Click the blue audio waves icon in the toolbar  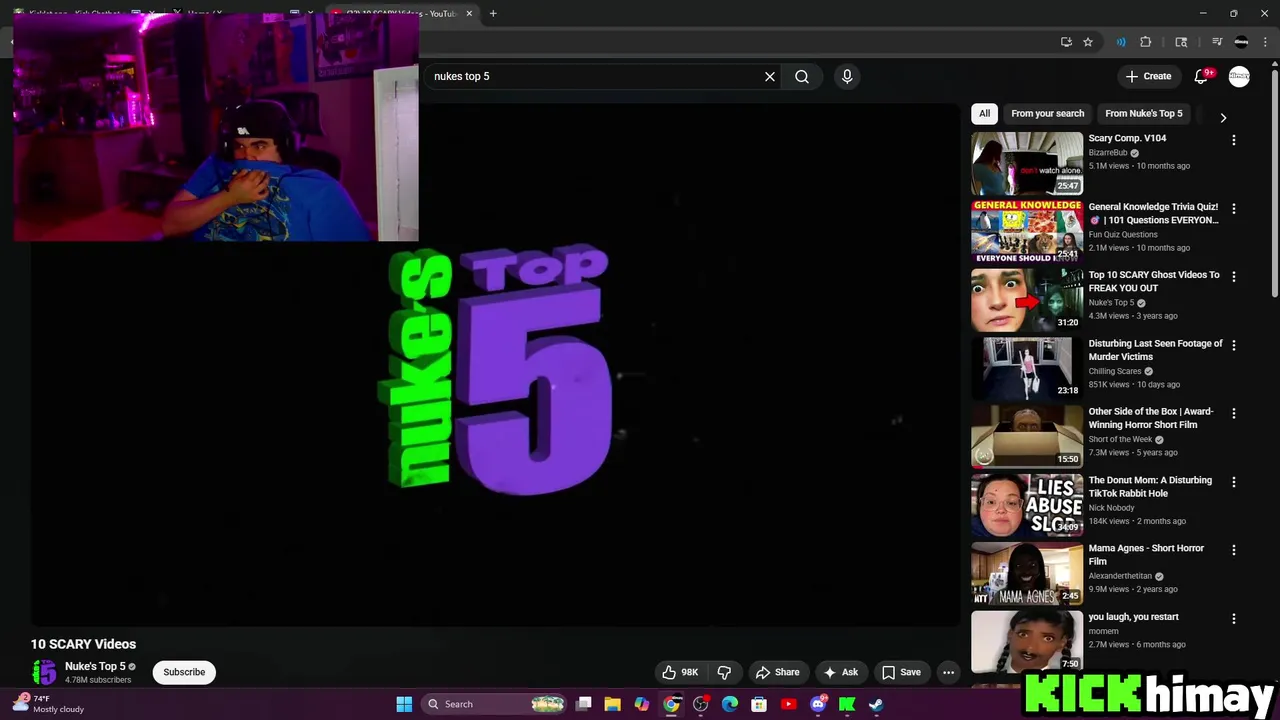pyautogui.click(x=1121, y=42)
